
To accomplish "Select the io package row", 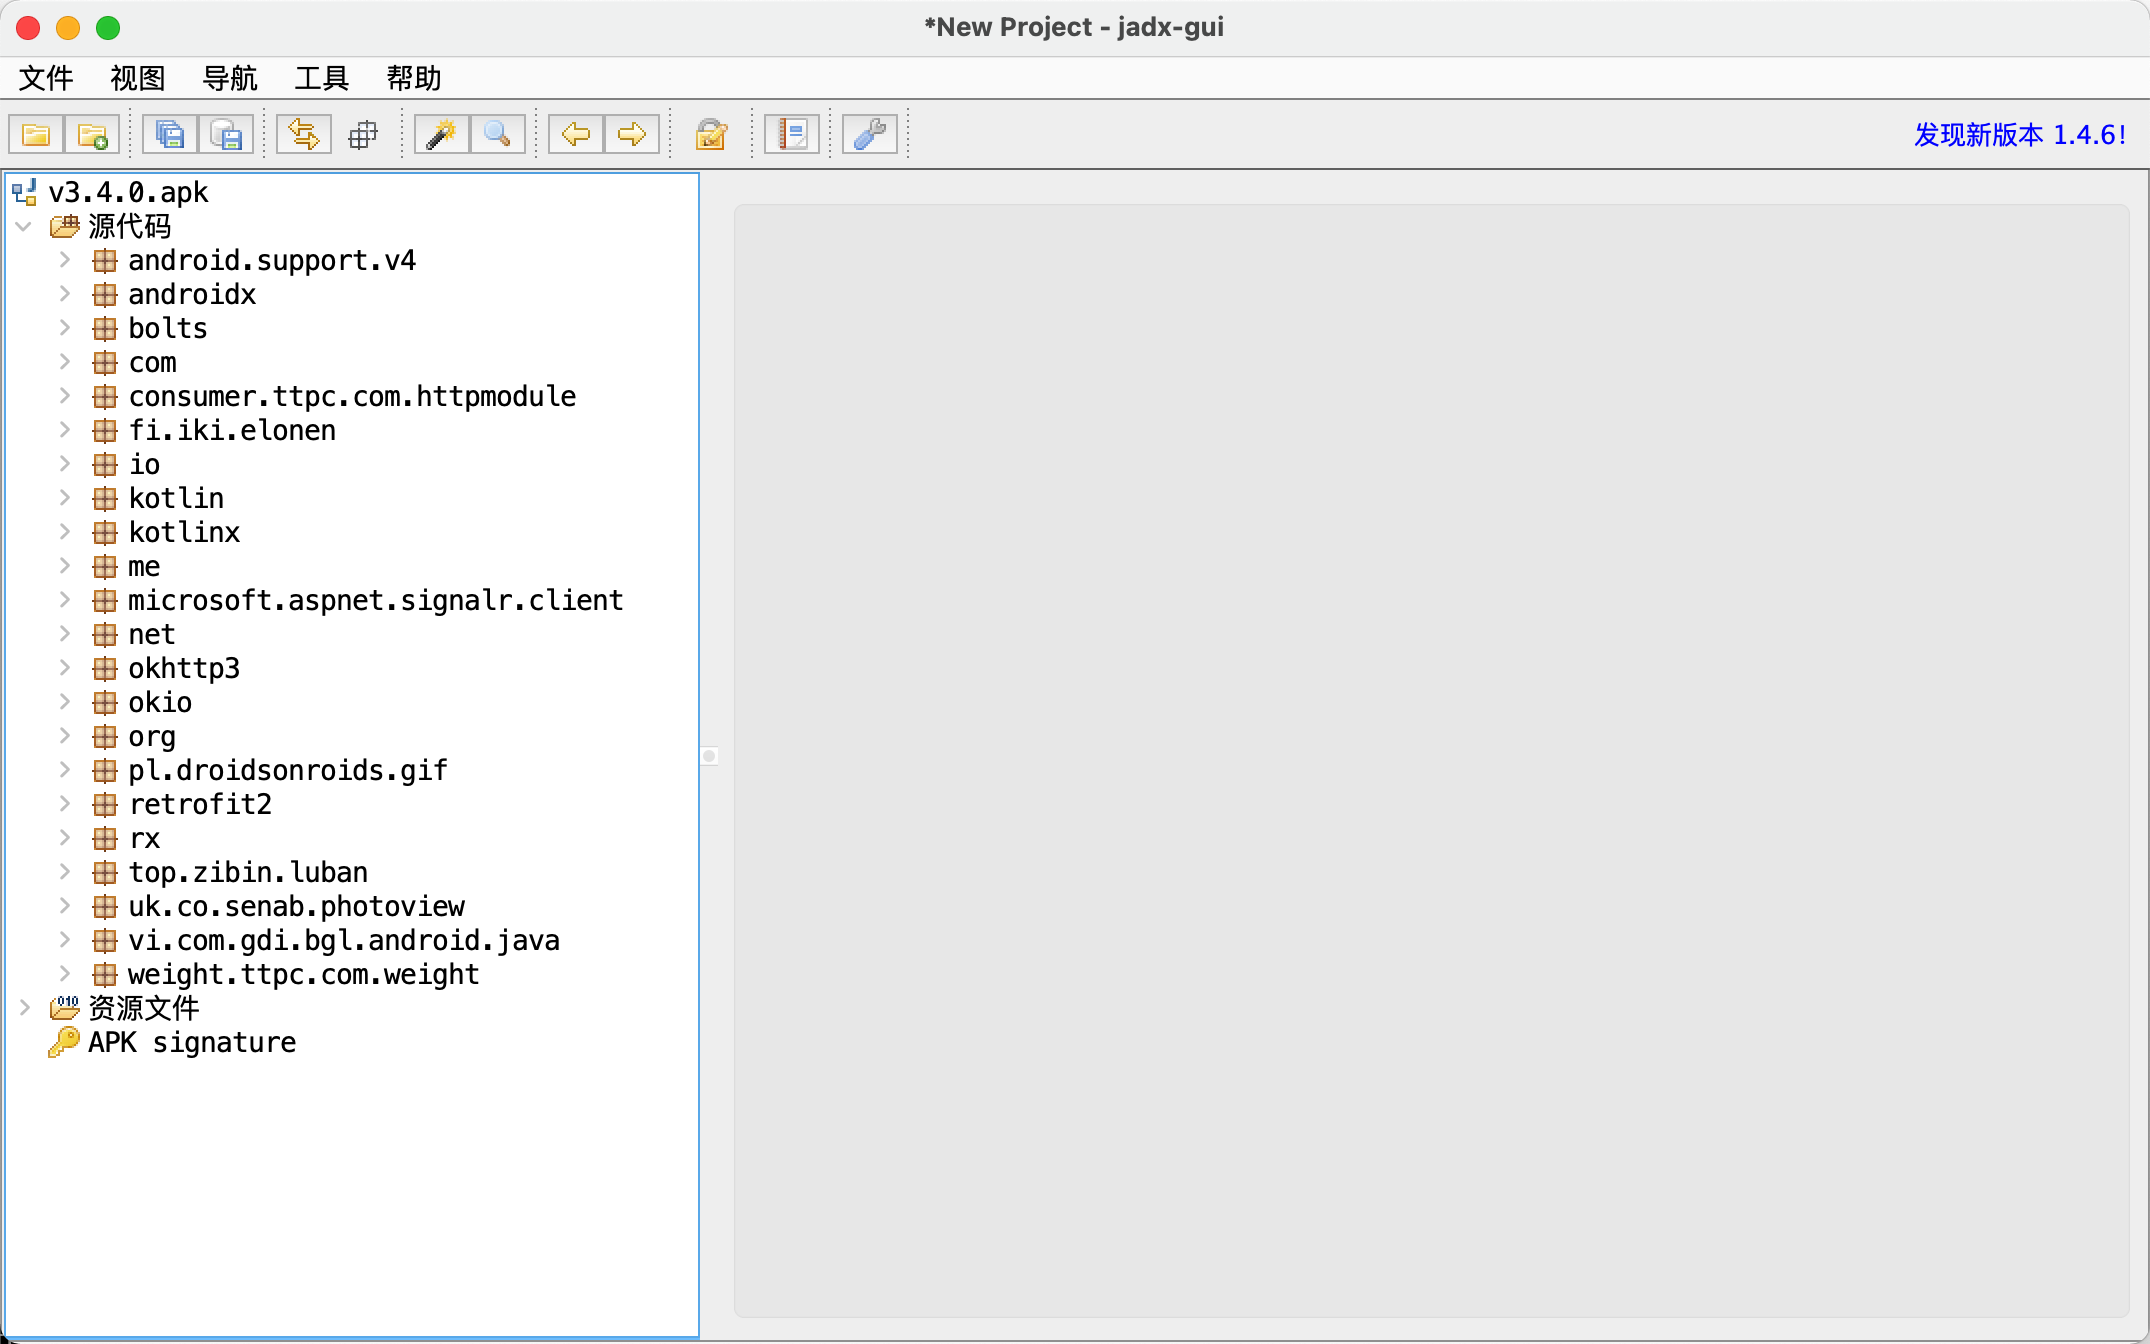I will [144, 465].
